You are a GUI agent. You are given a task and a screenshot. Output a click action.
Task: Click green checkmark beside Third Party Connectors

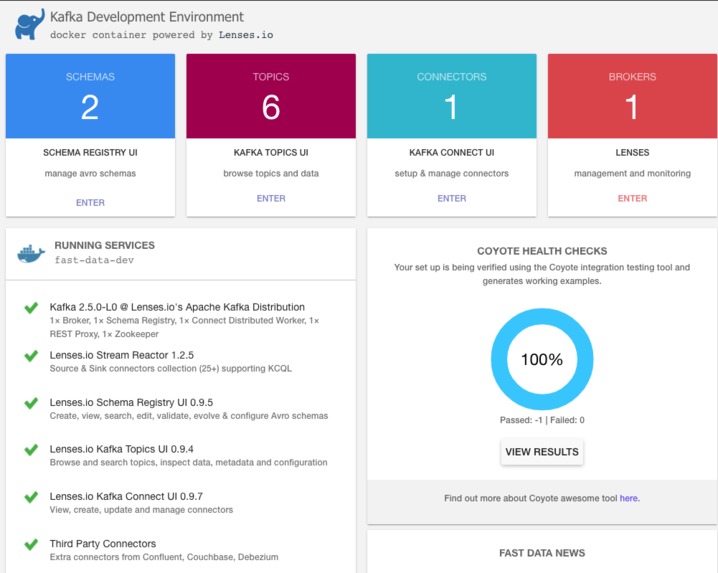[31, 544]
